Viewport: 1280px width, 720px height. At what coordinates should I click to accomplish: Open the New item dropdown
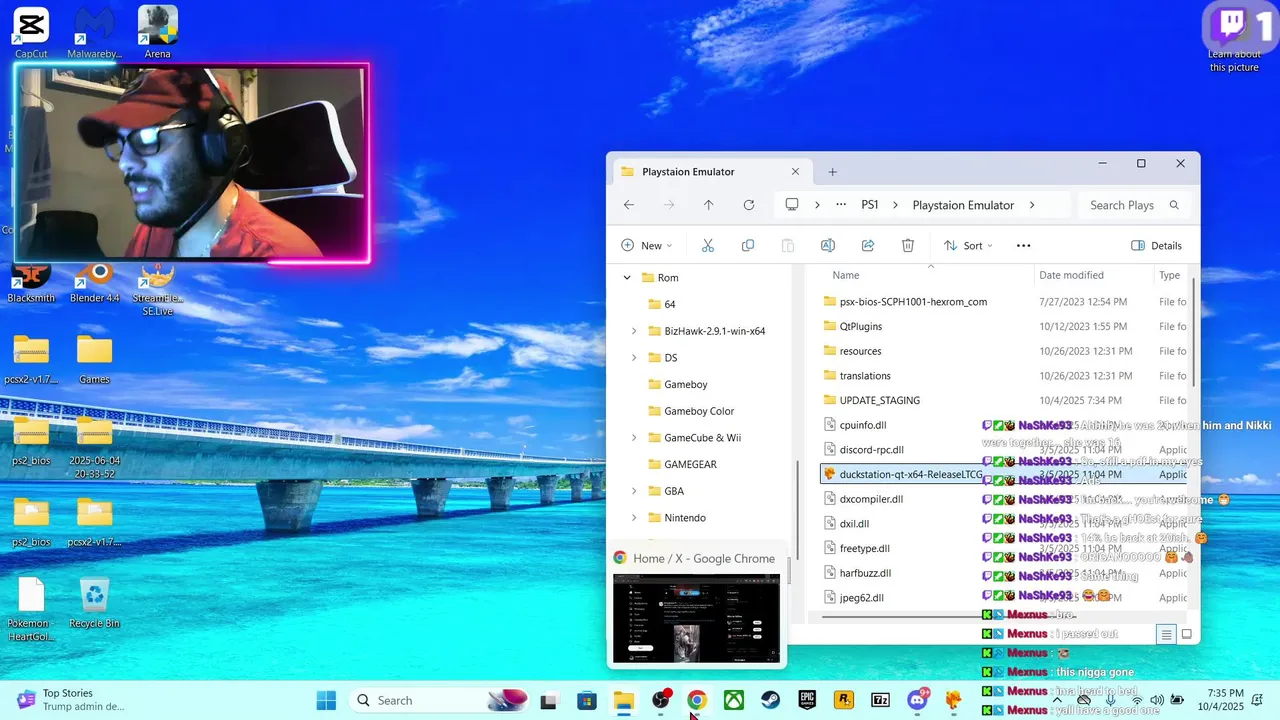coord(647,245)
